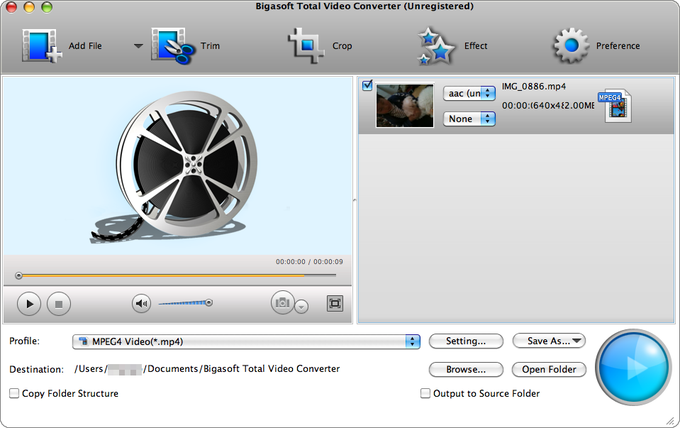Click the seek bar start handle
Image resolution: width=680 pixels, height=428 pixels.
(x=19, y=275)
